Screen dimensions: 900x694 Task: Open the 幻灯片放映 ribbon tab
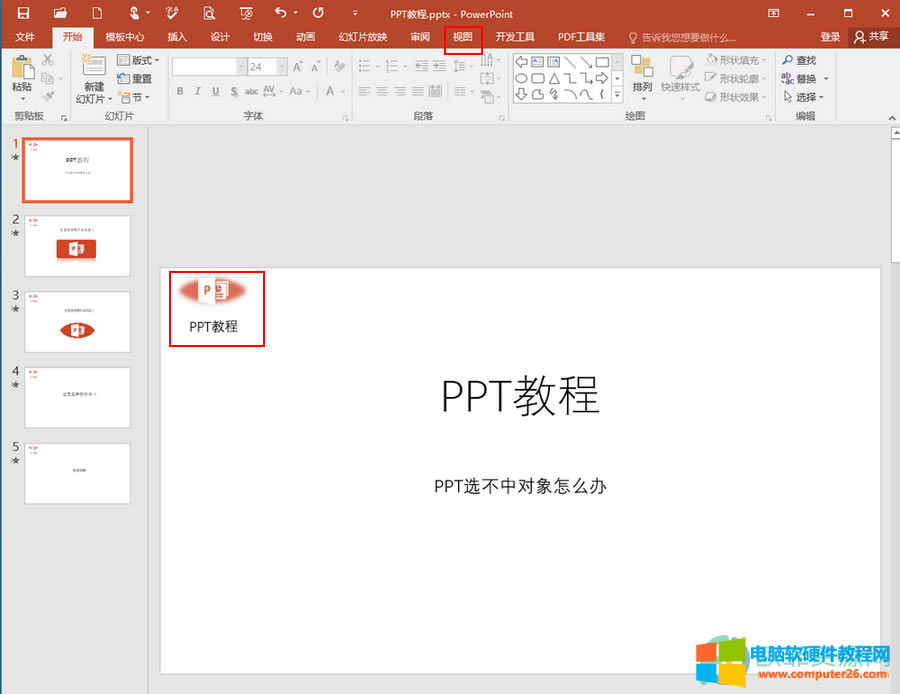coord(362,36)
